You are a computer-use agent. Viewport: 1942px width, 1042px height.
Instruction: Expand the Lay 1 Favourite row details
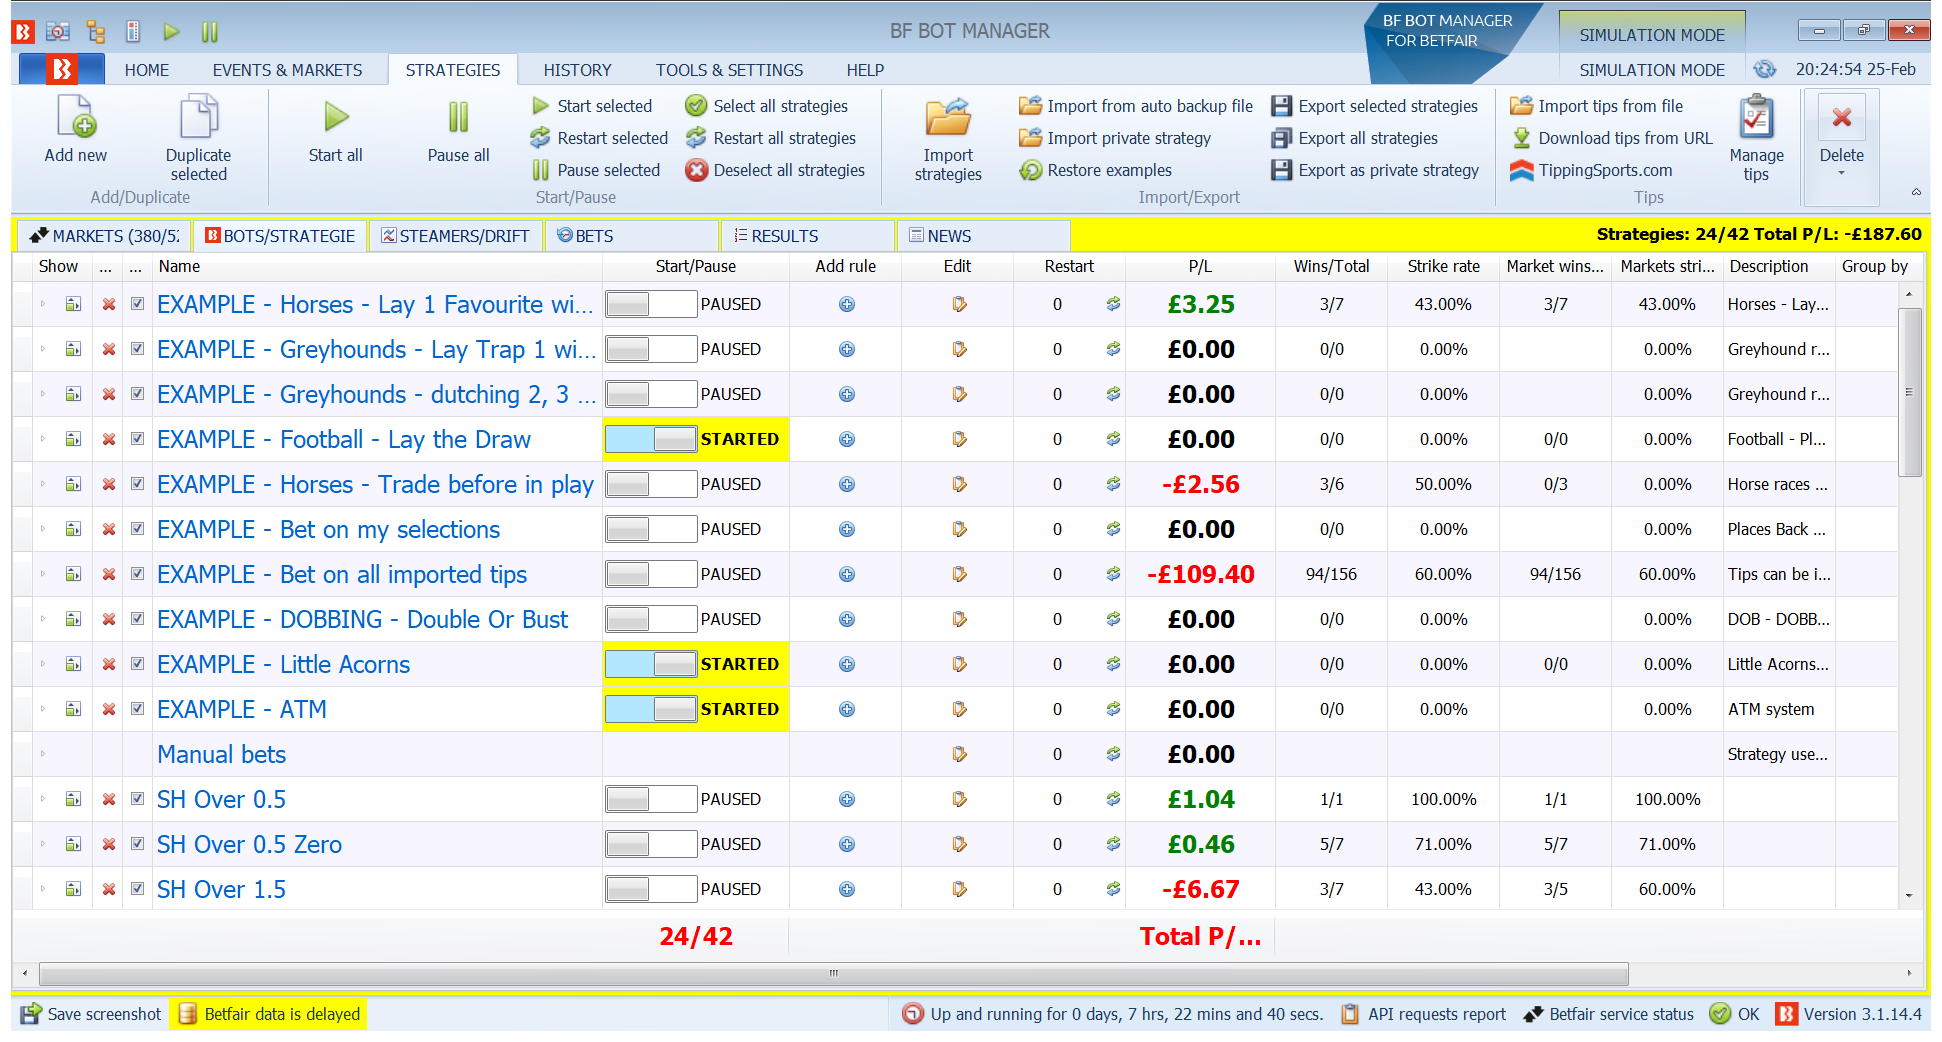coord(43,304)
